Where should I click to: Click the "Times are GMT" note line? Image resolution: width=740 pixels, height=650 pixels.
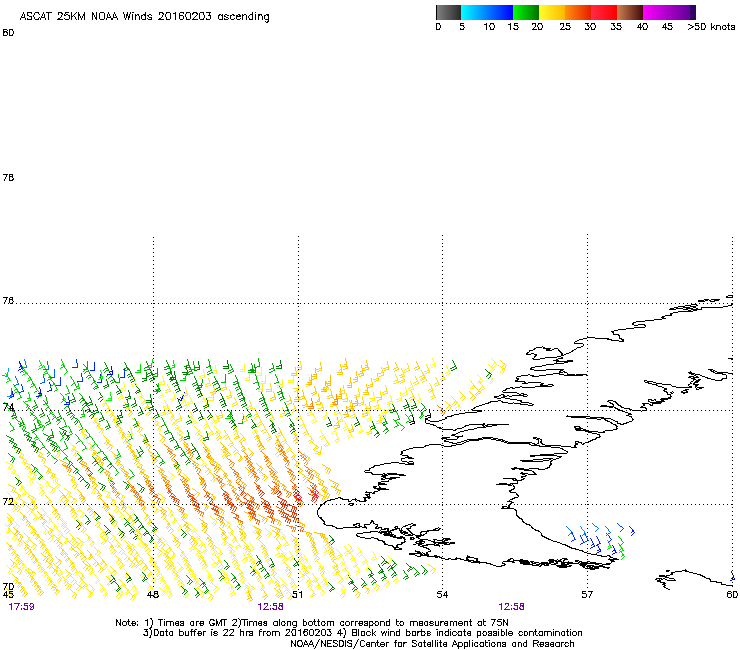(x=312, y=623)
